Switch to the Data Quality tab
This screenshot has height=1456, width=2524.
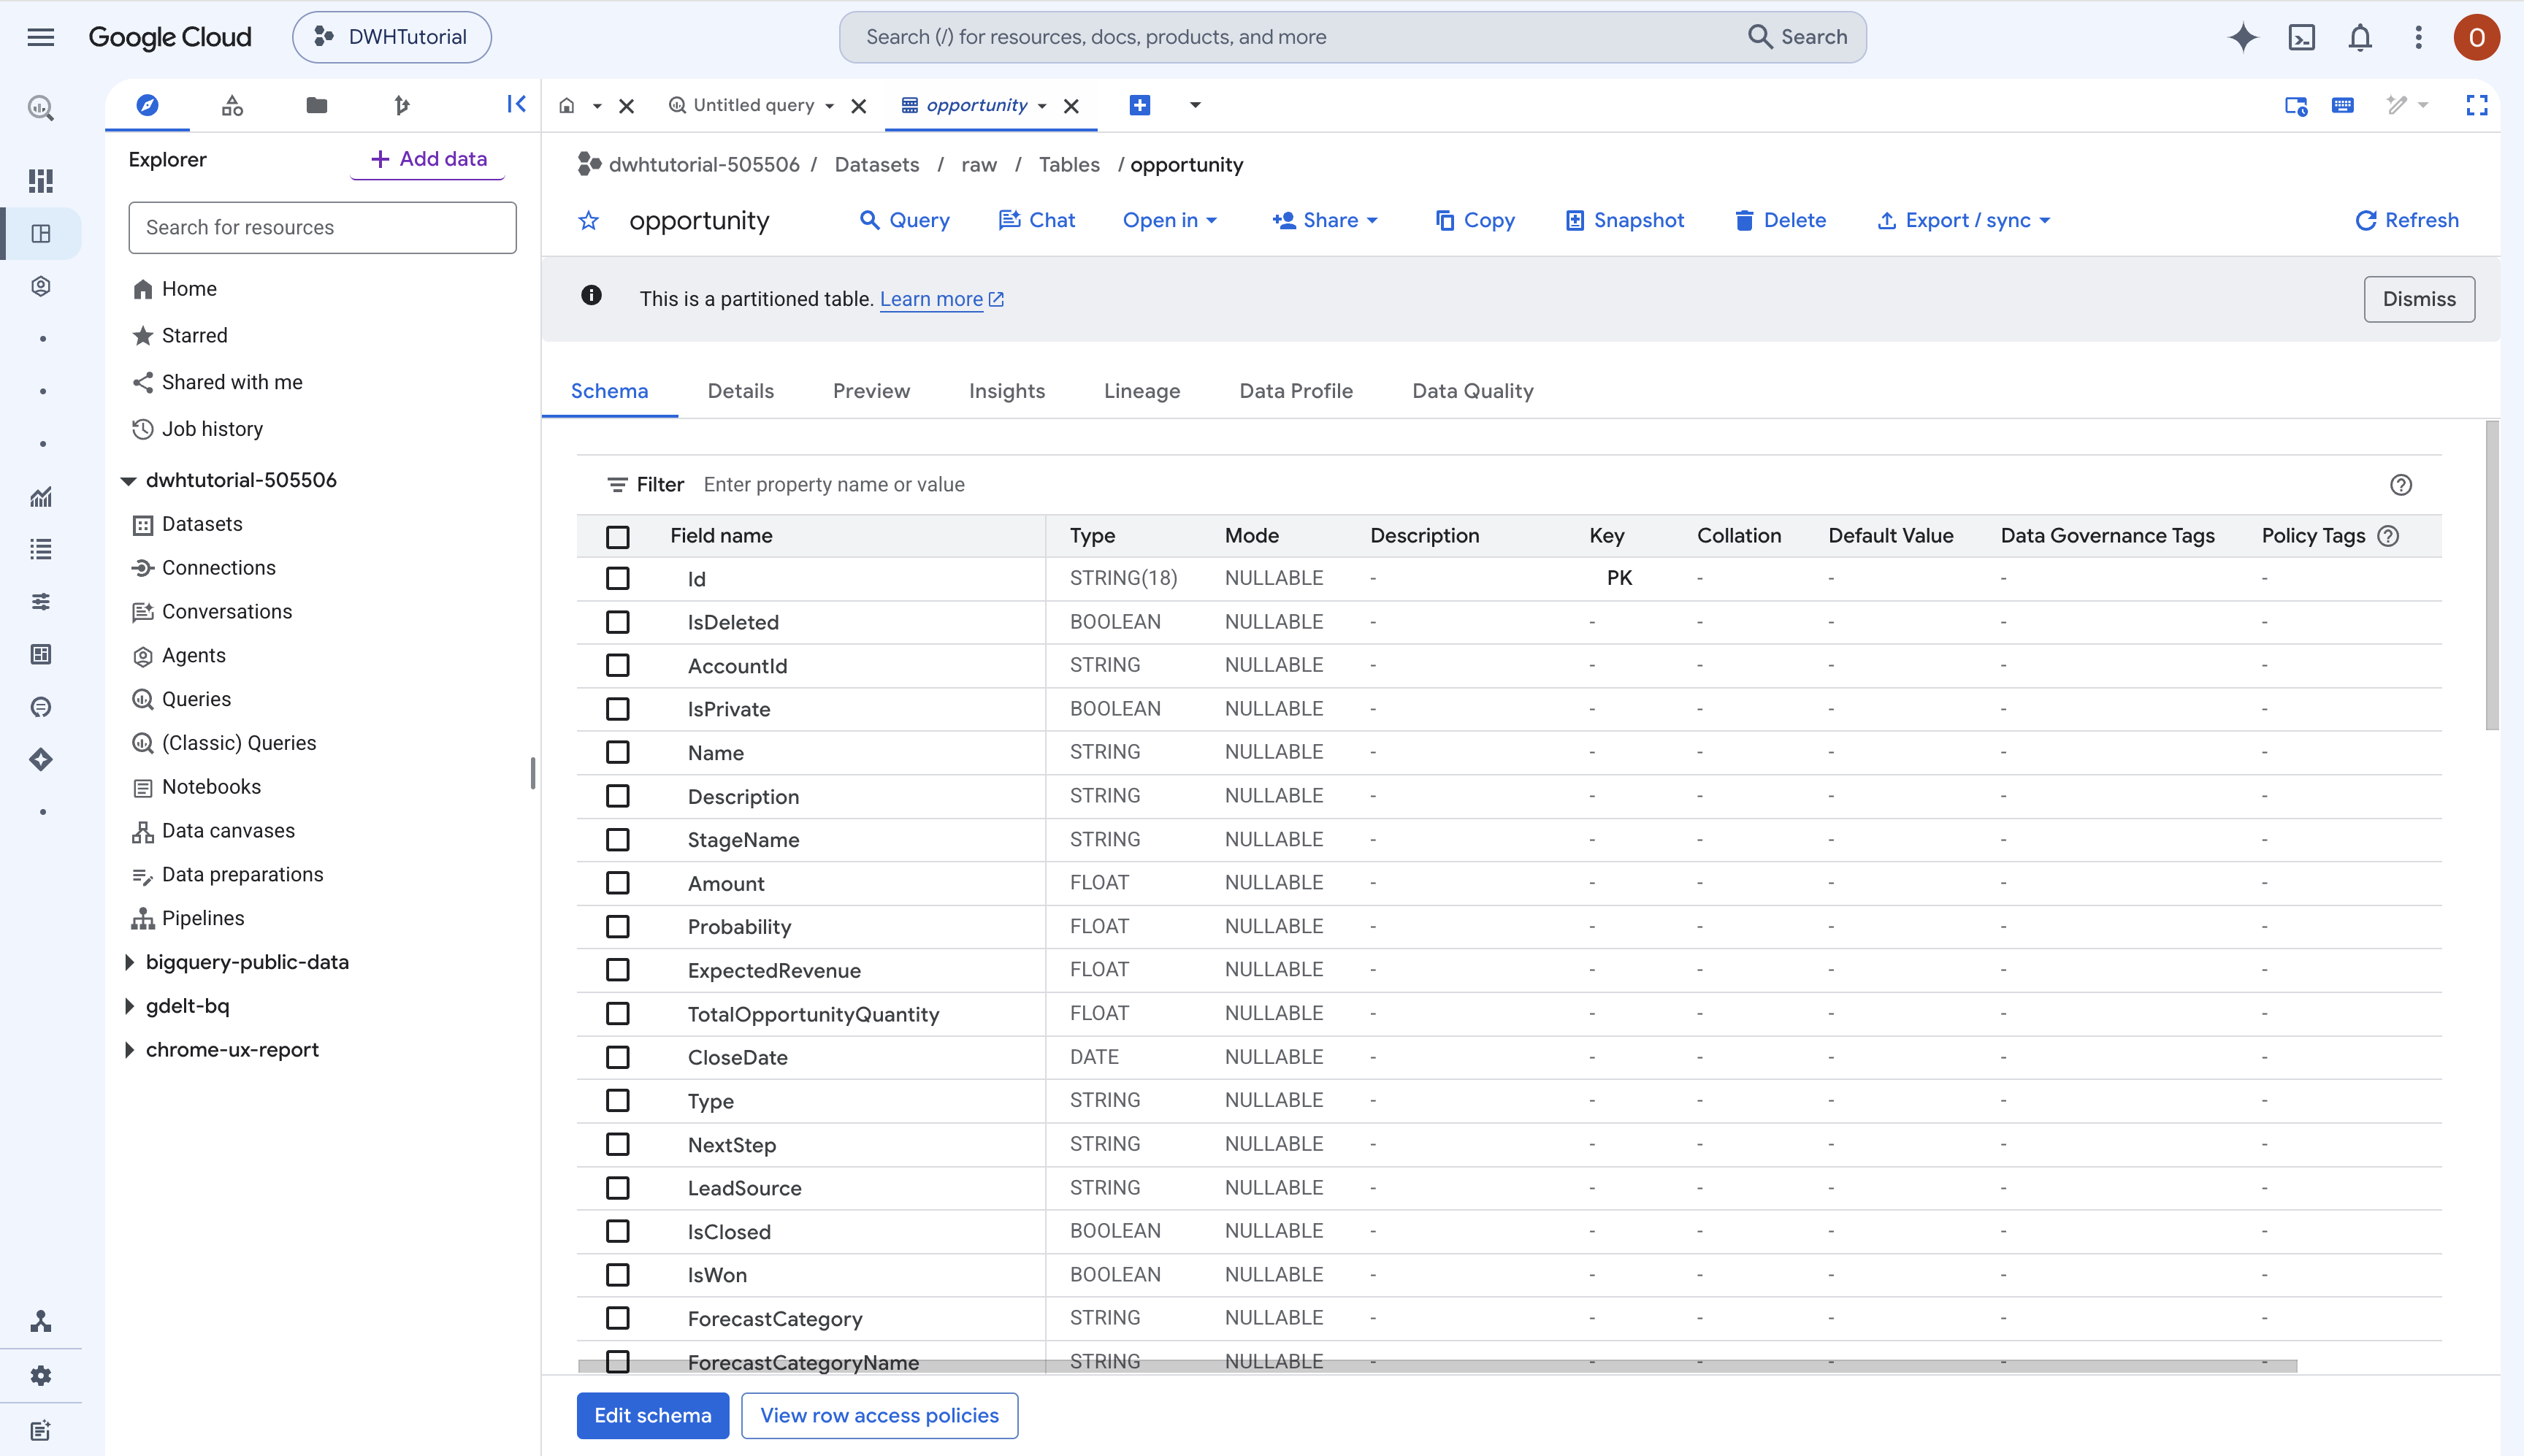point(1473,391)
